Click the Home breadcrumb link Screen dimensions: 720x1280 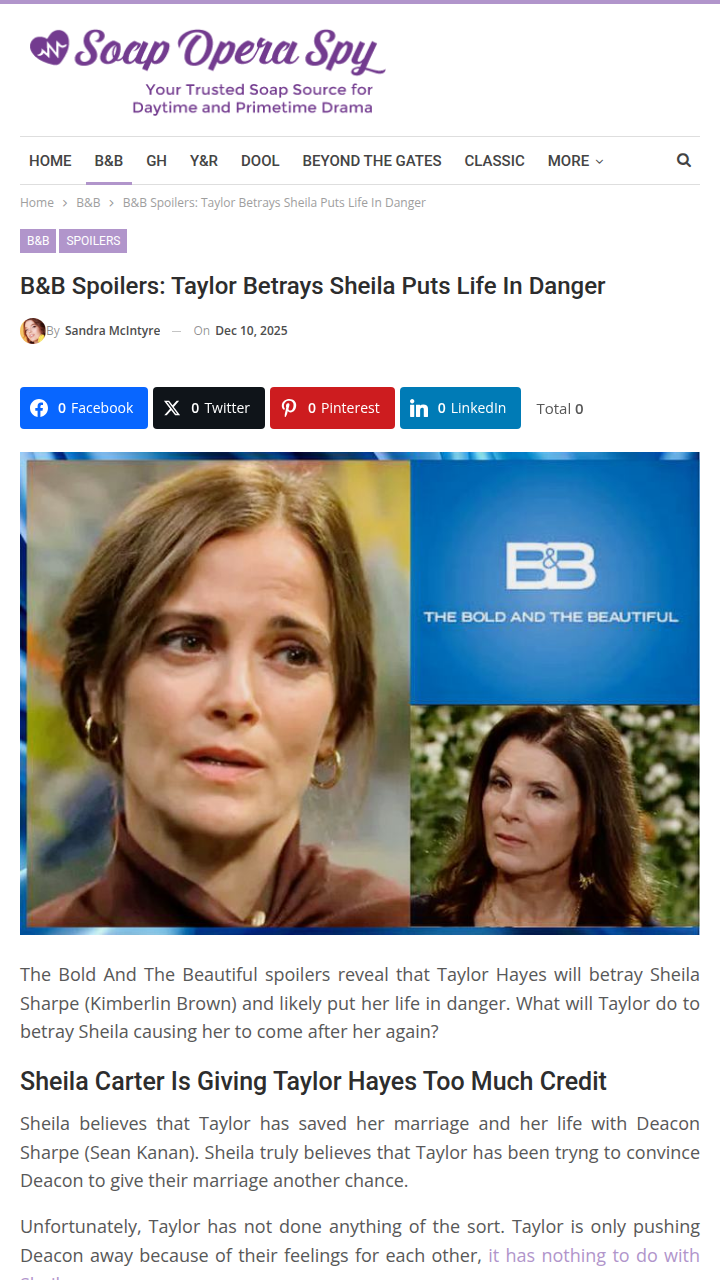click(x=37, y=202)
